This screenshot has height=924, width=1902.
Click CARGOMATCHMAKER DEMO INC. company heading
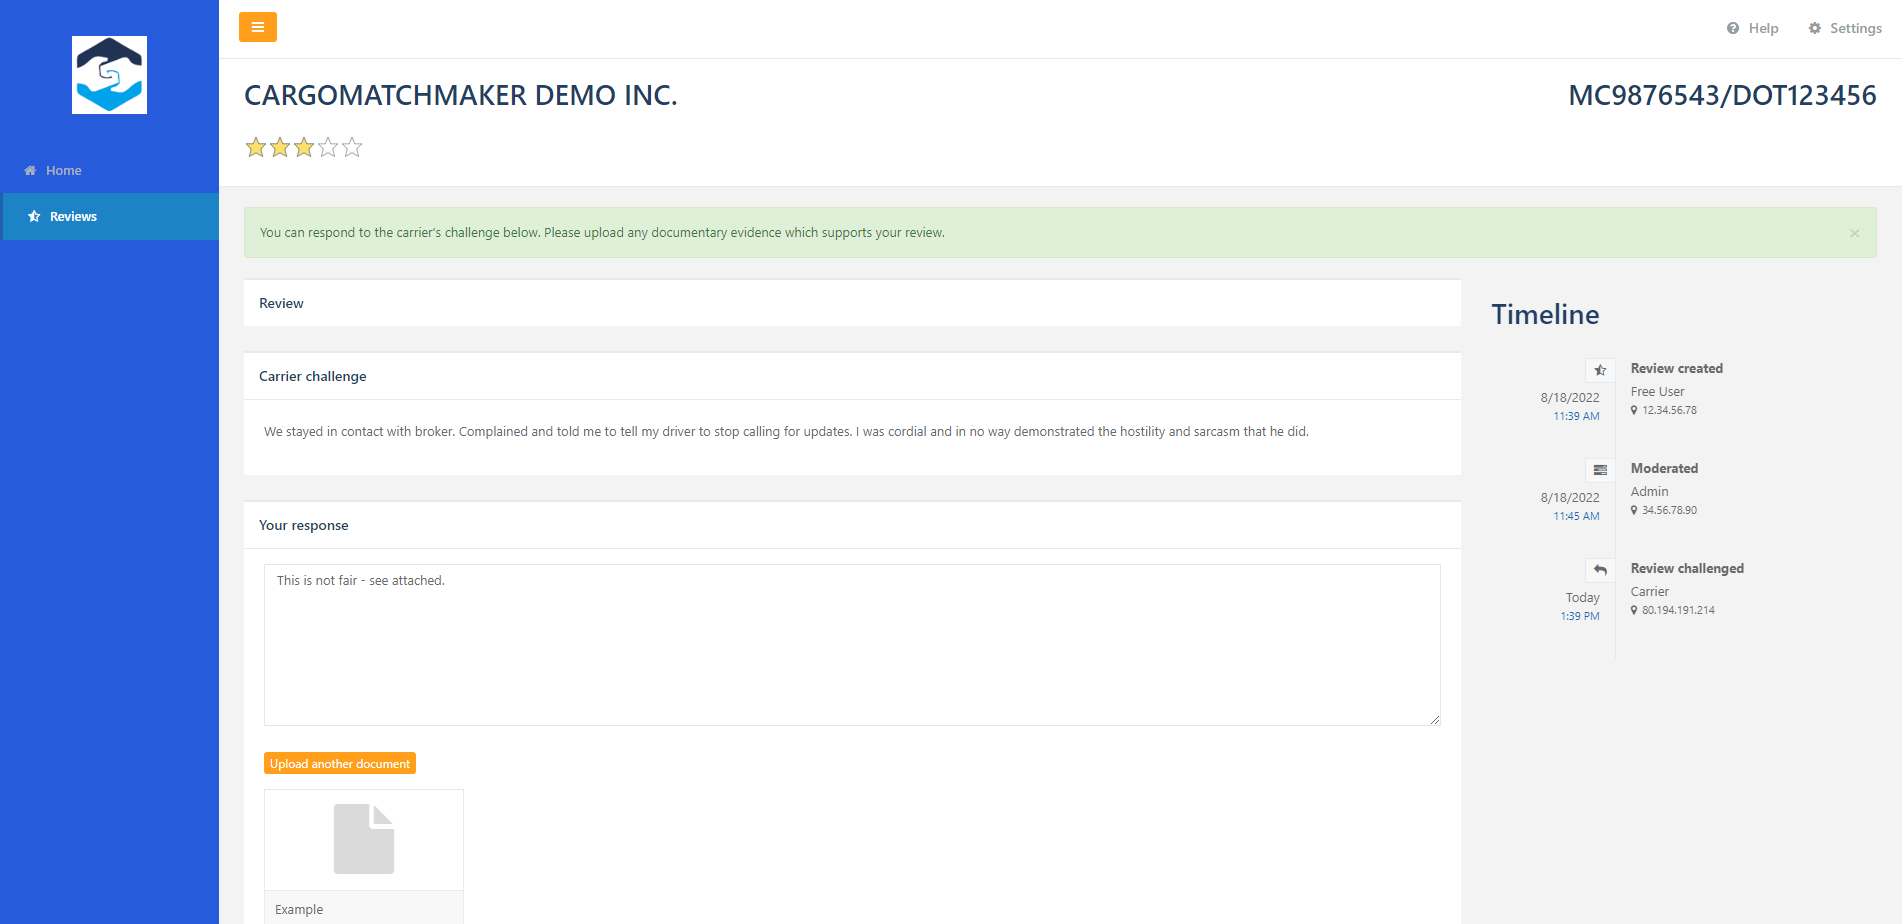461,95
